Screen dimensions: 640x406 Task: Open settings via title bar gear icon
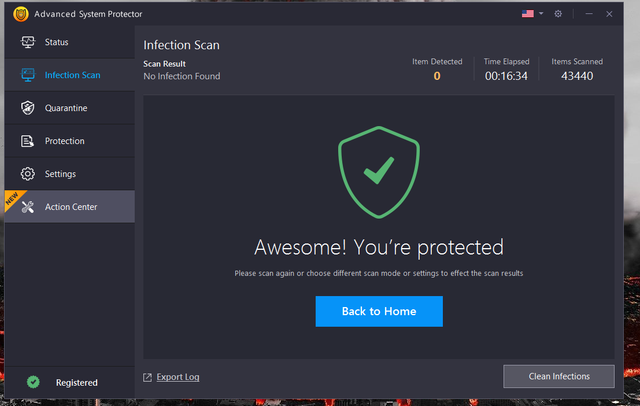558,14
